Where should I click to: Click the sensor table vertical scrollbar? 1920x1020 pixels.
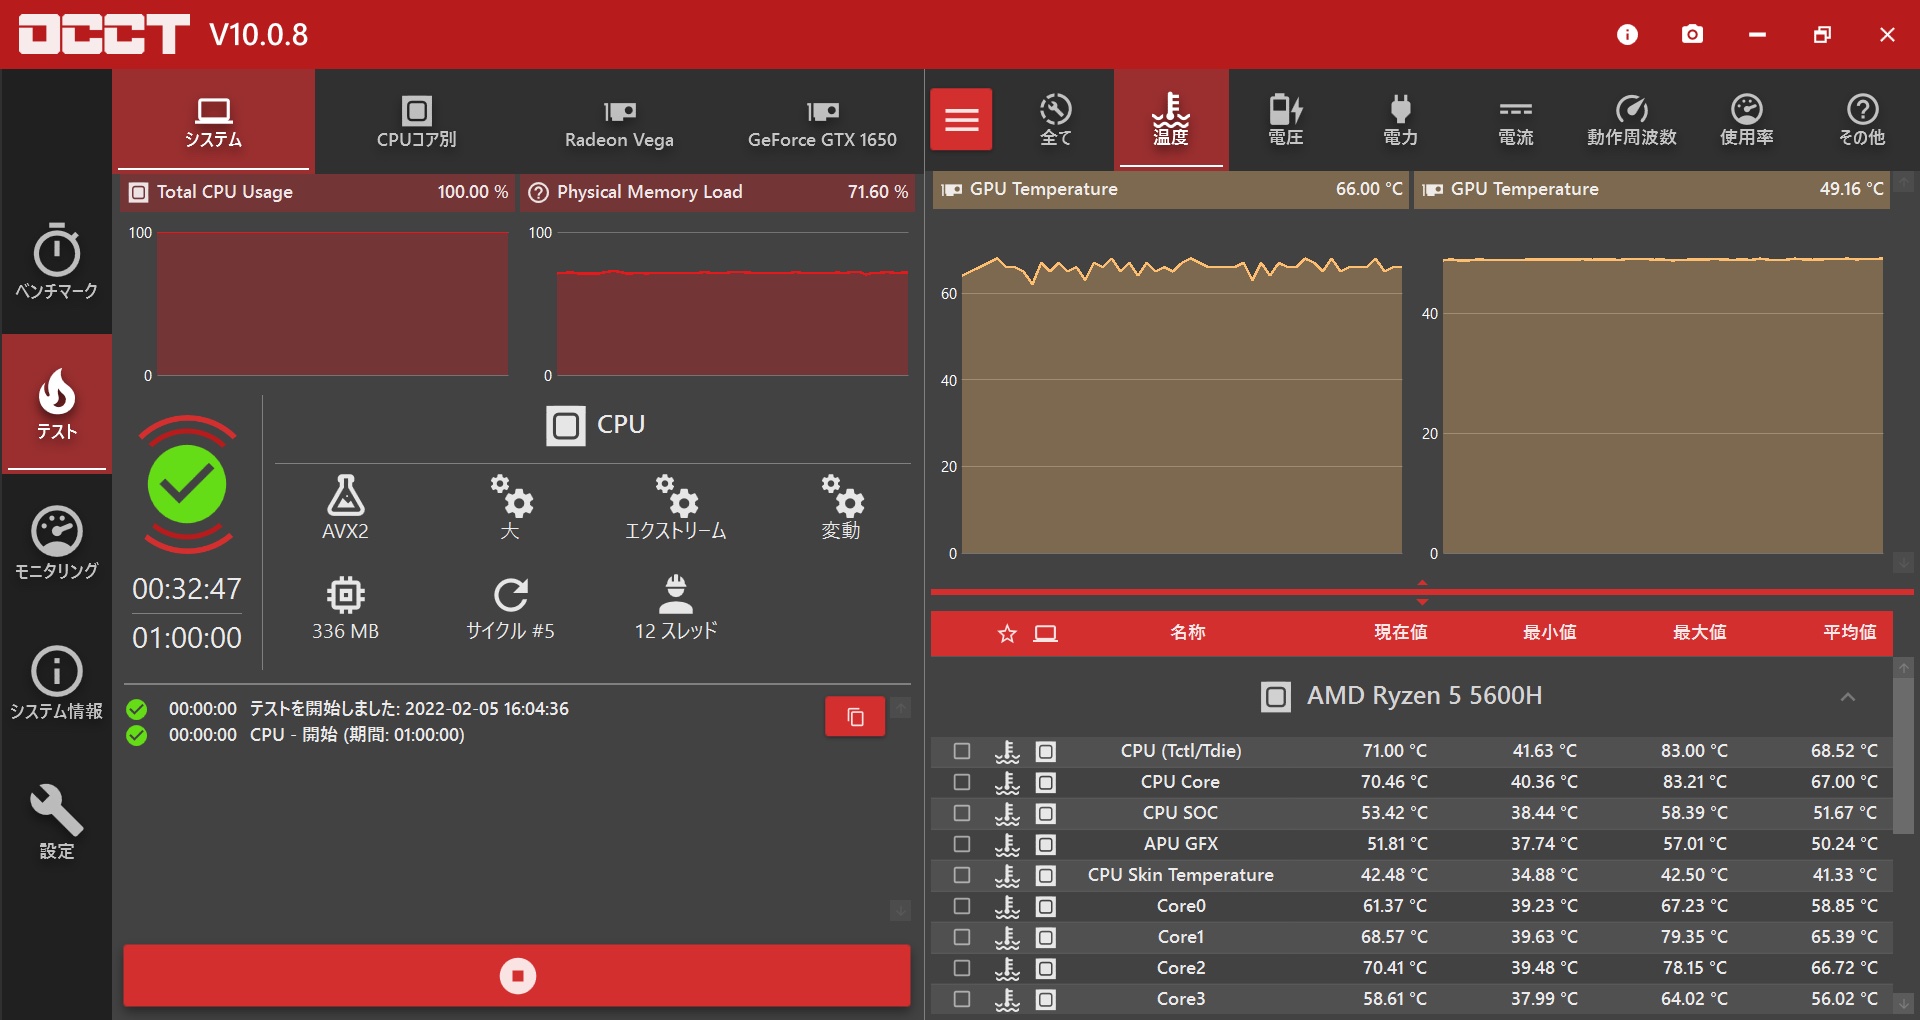pyautogui.click(x=1904, y=758)
